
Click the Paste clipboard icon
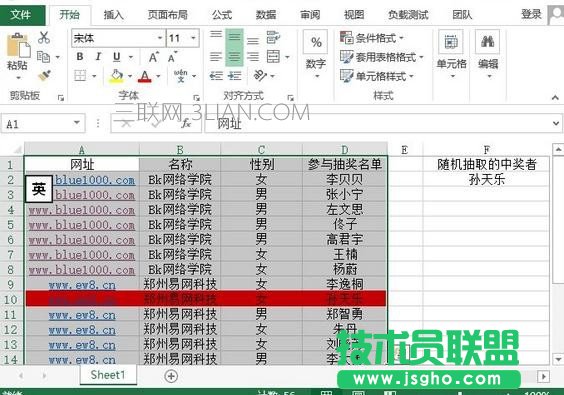pos(18,45)
